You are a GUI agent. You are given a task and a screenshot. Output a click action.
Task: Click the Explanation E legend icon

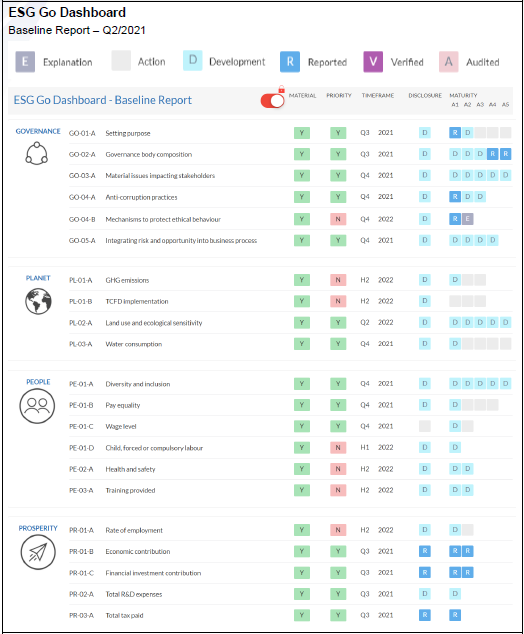click(x=25, y=62)
